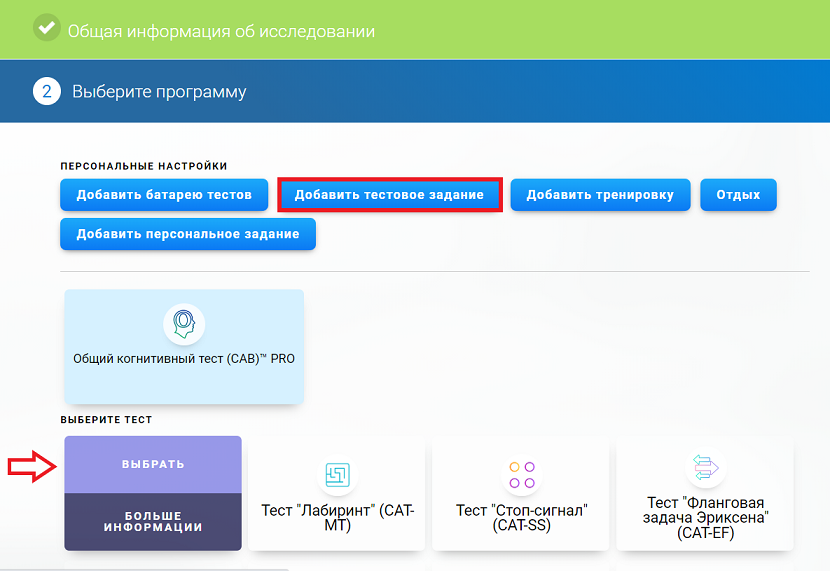
Task: Pick the 'Фланговая задача Эриксена (CAT-EF)' label
Action: [705, 517]
